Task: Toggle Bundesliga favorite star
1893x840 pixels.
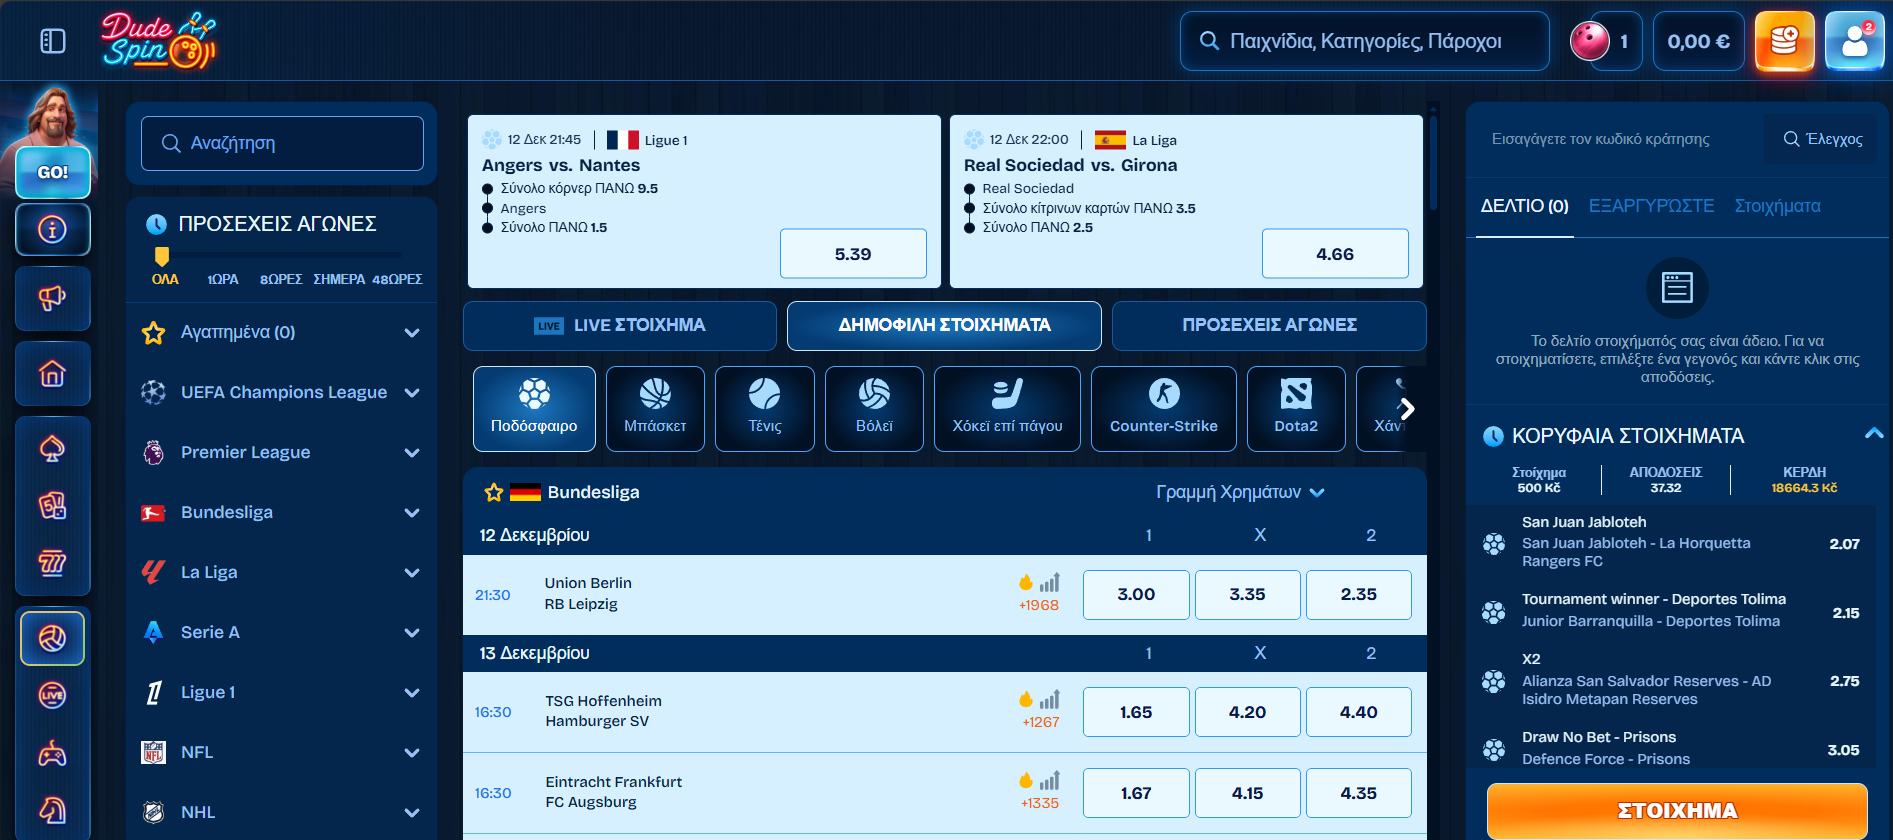Action: click(493, 492)
